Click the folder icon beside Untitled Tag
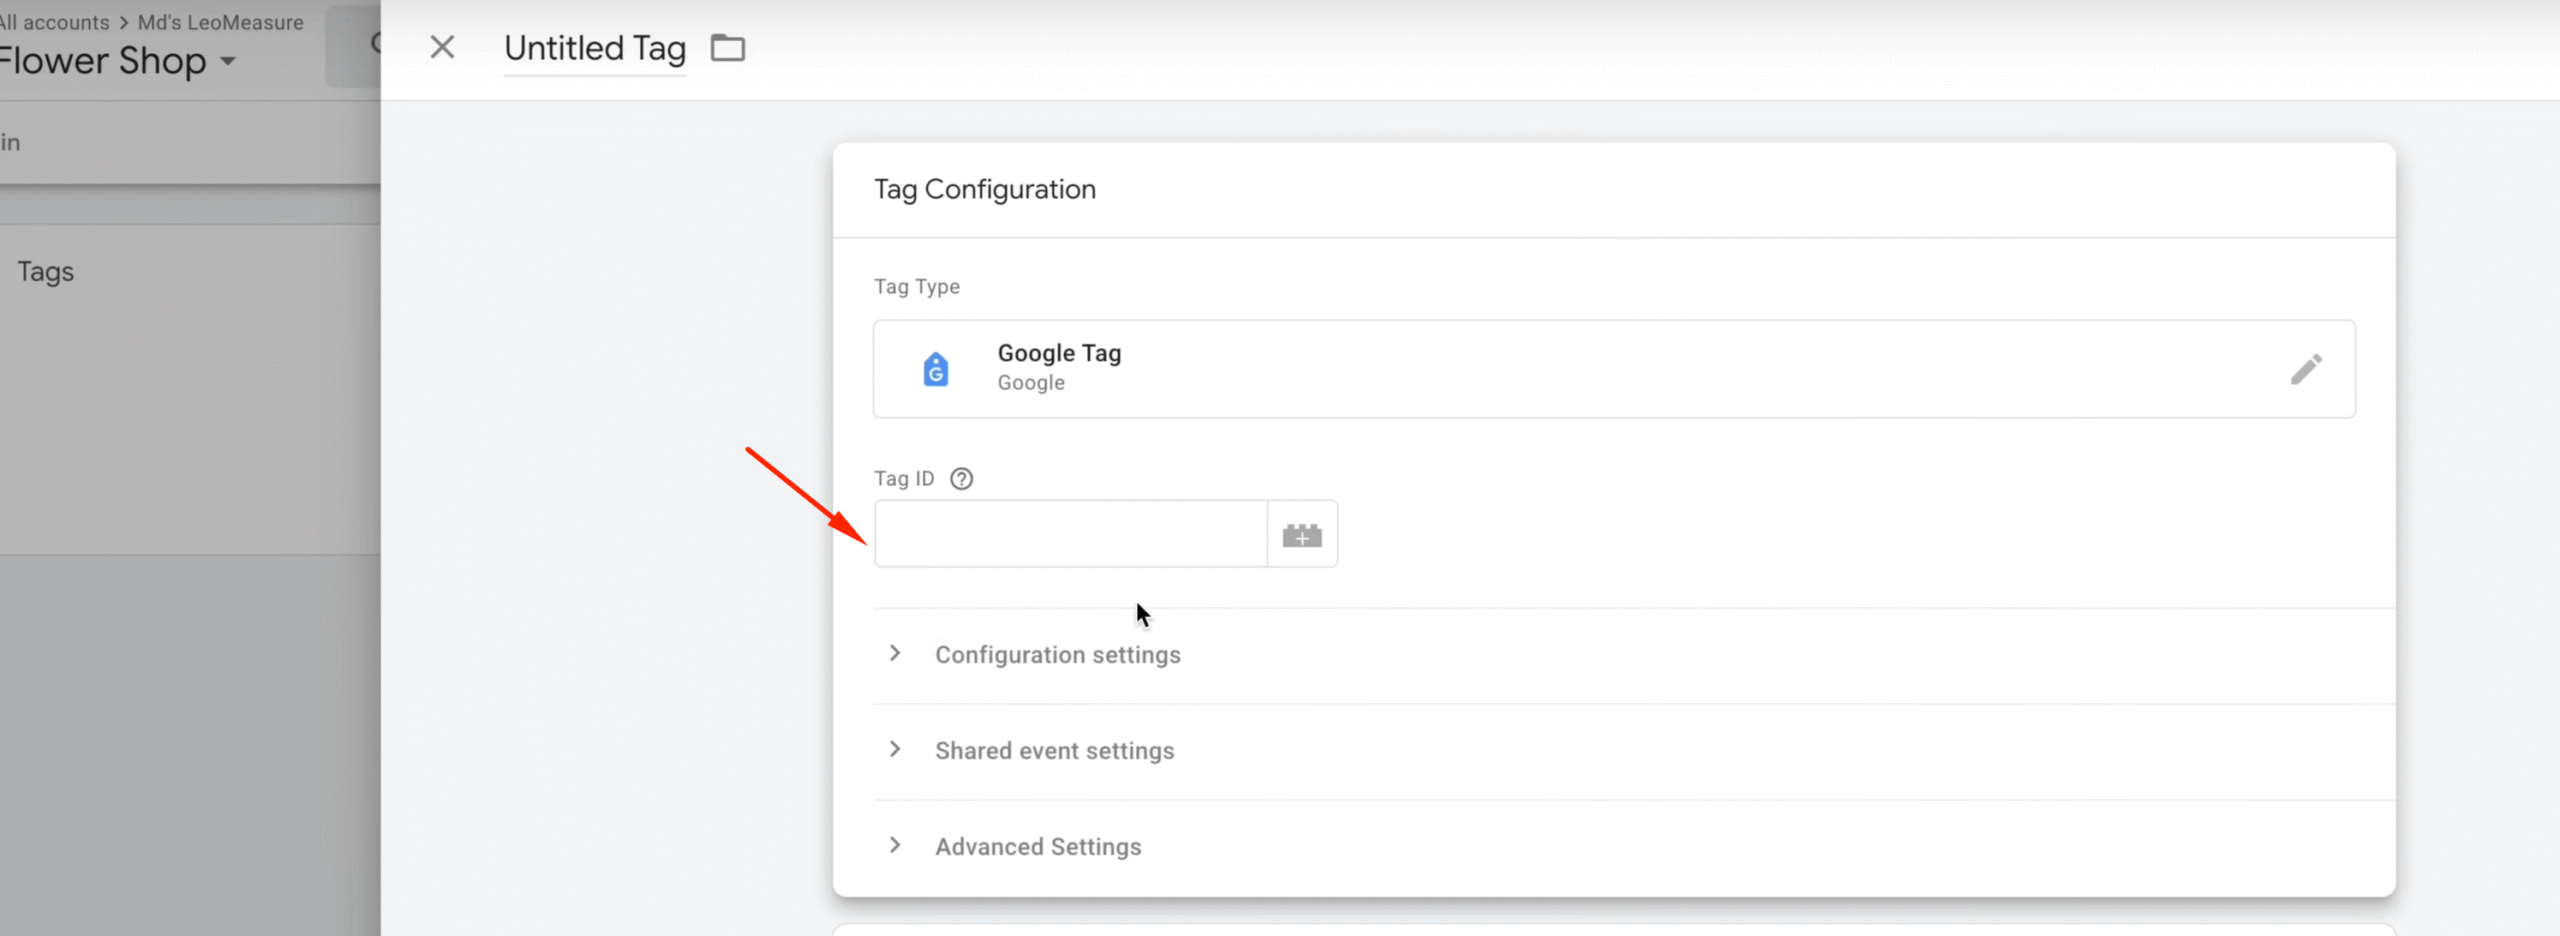The height and width of the screenshot is (936, 2560). (x=727, y=47)
